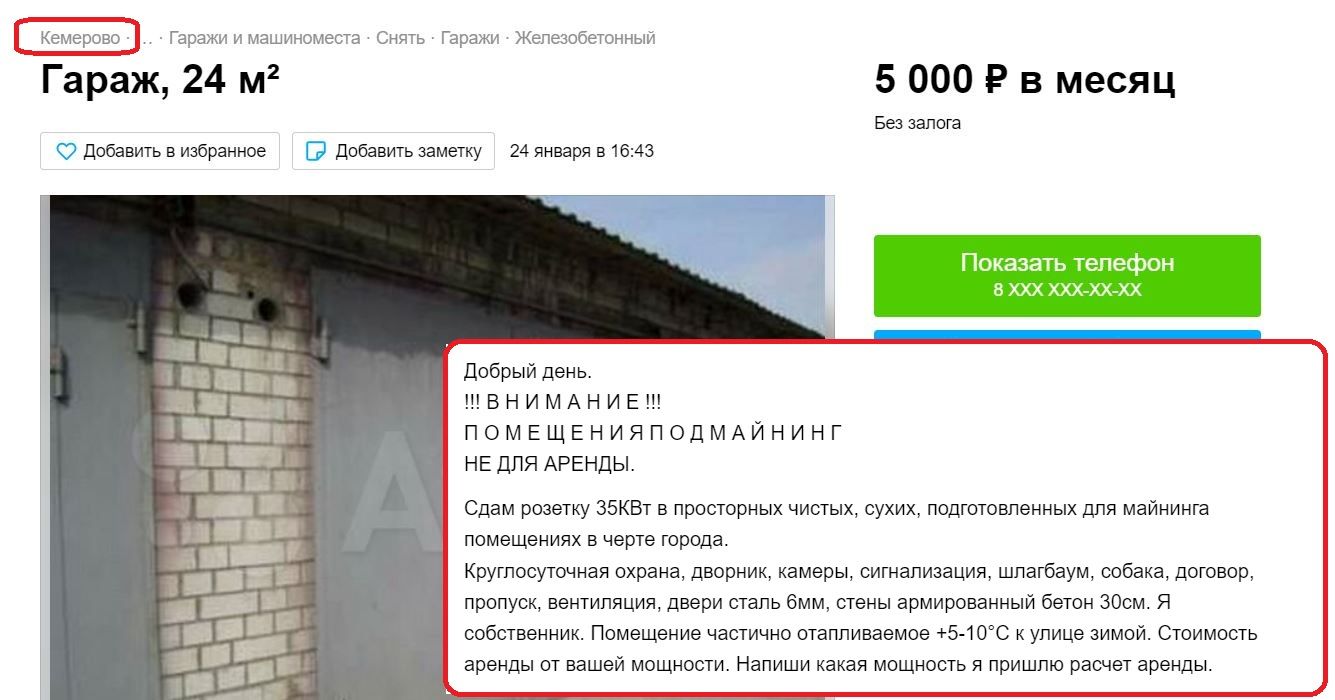Click the posting date 24 января в 16:43
The width and height of the screenshot is (1335, 700).
[581, 151]
